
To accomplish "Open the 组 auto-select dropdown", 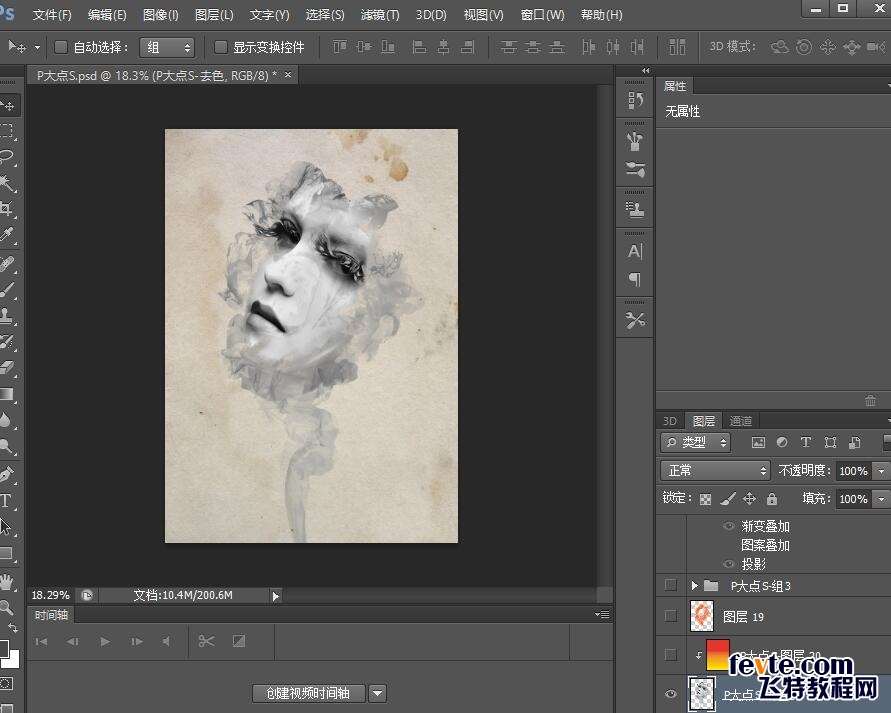I will [x=167, y=48].
